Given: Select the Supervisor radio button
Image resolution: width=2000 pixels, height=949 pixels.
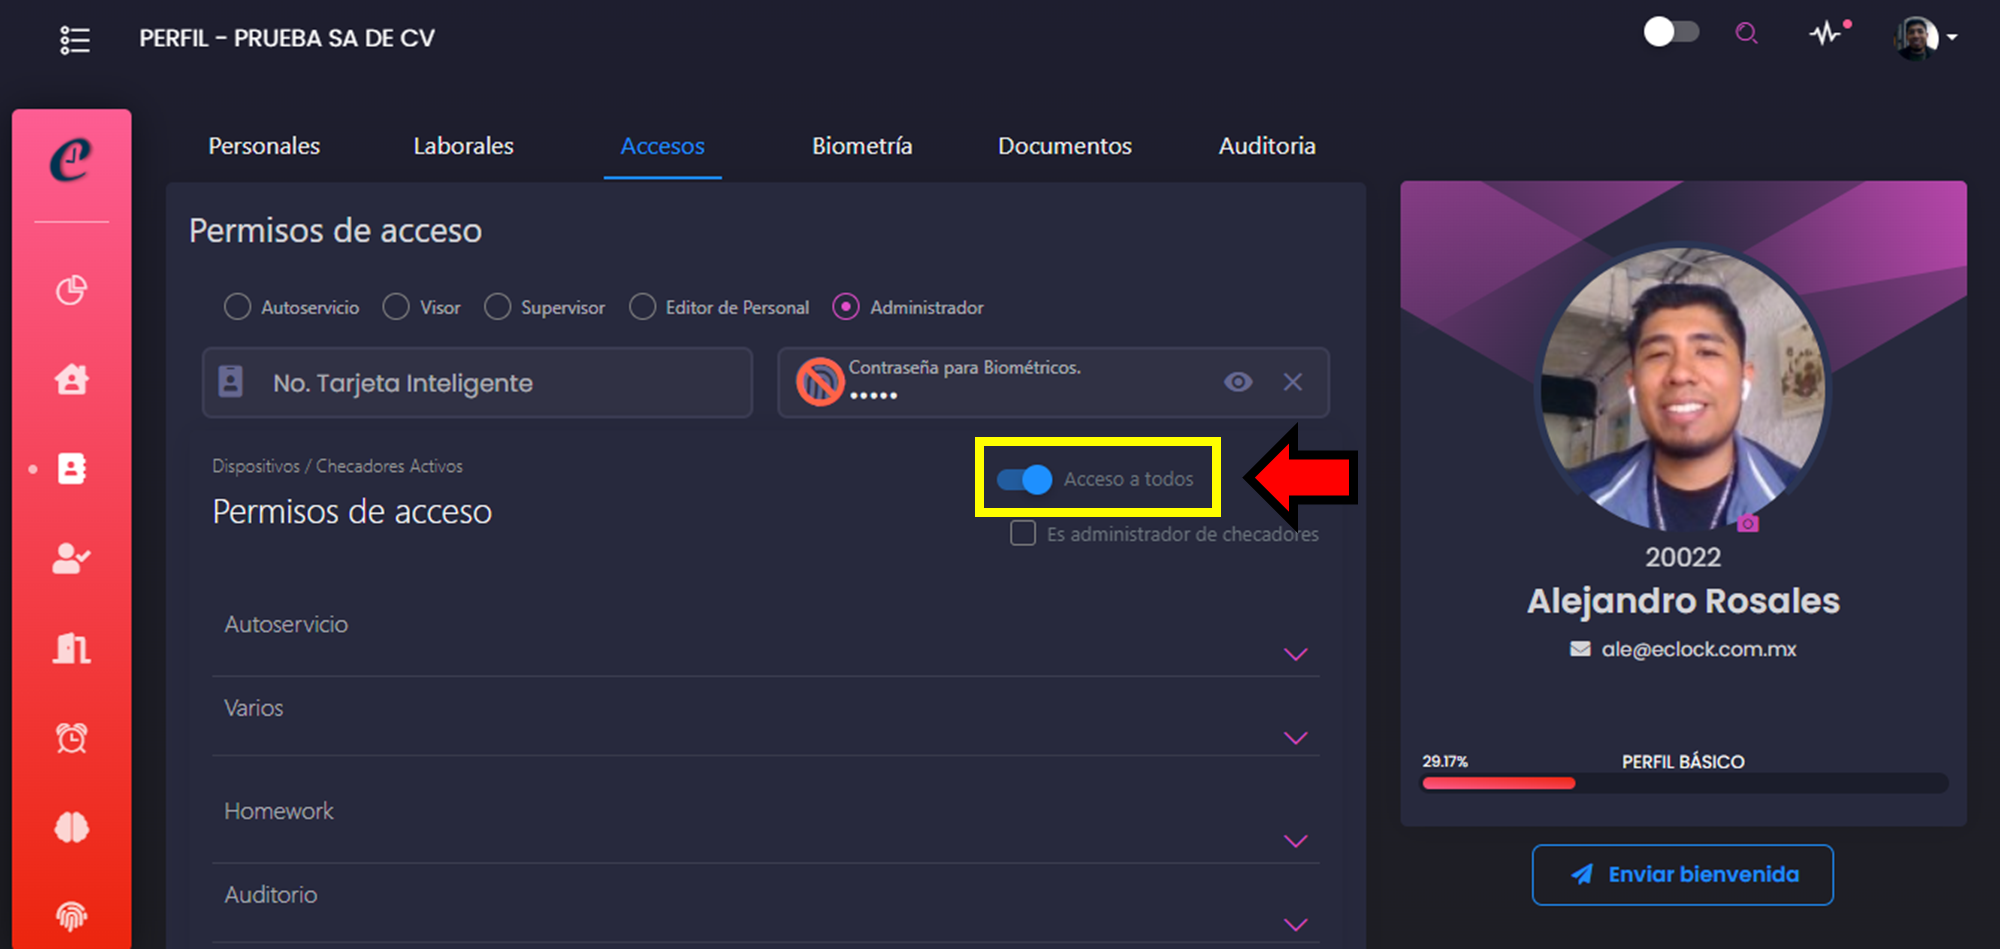Looking at the screenshot, I should tap(497, 306).
